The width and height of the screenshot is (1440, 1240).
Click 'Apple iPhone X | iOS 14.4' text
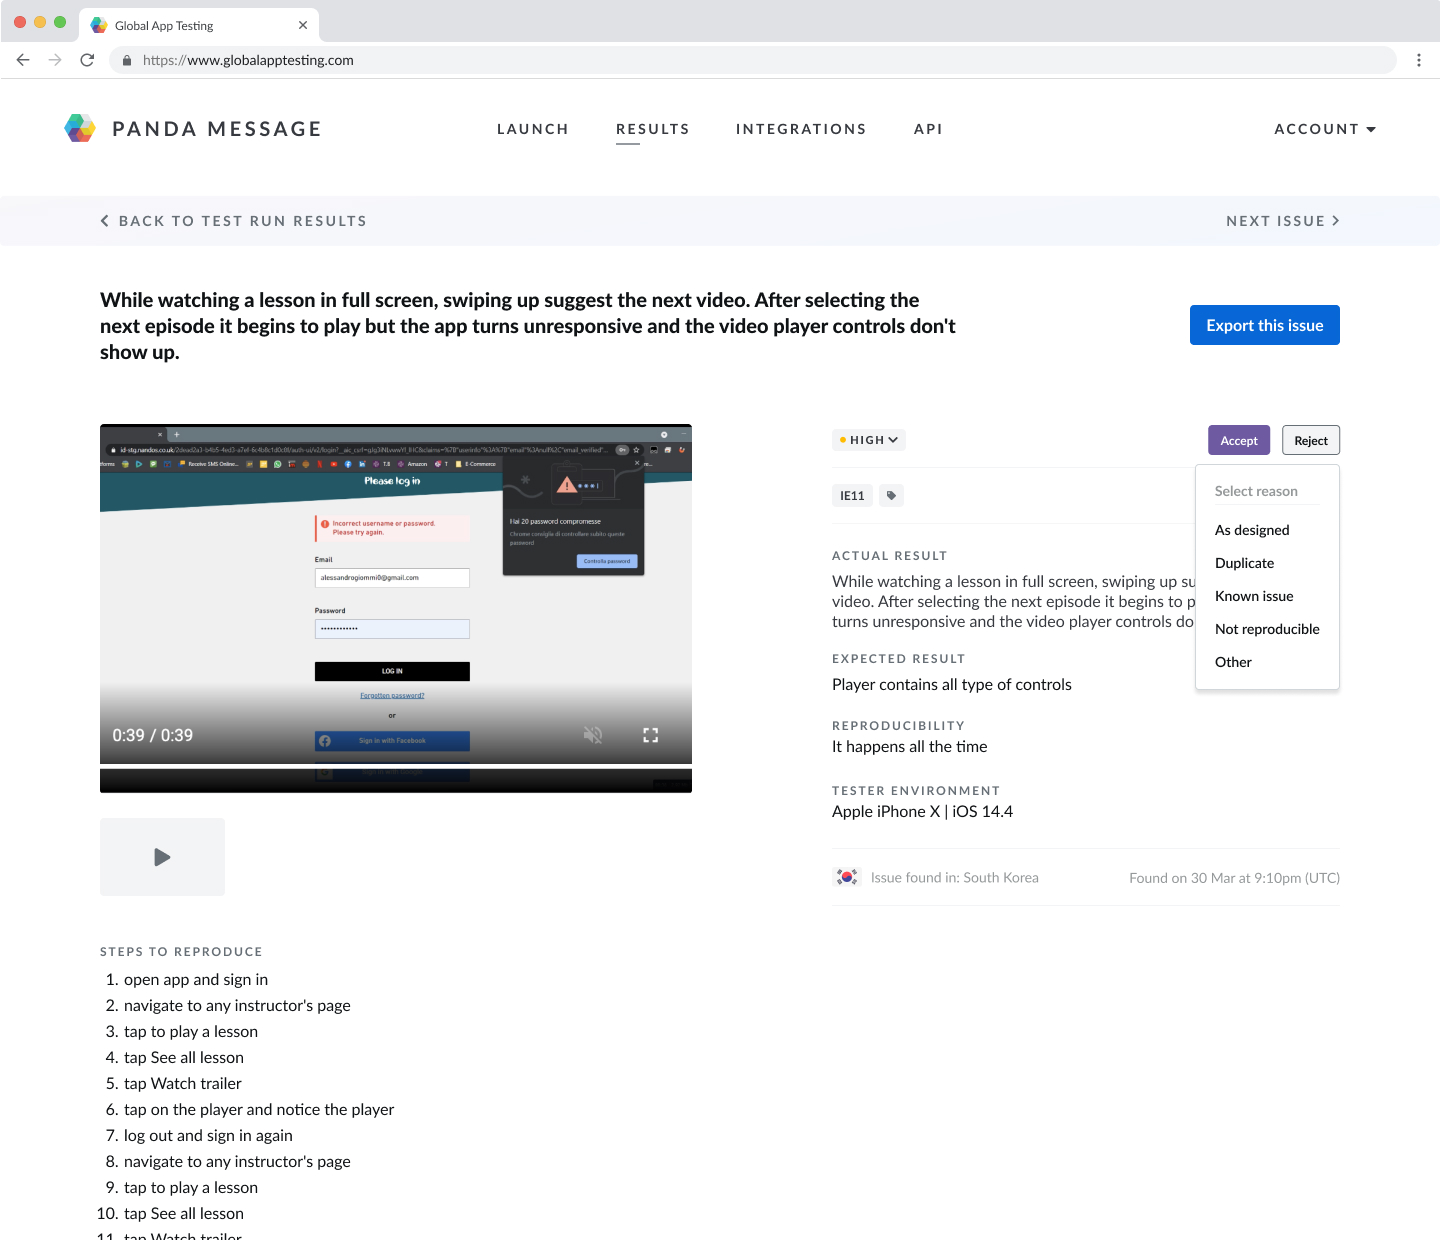coord(922,811)
